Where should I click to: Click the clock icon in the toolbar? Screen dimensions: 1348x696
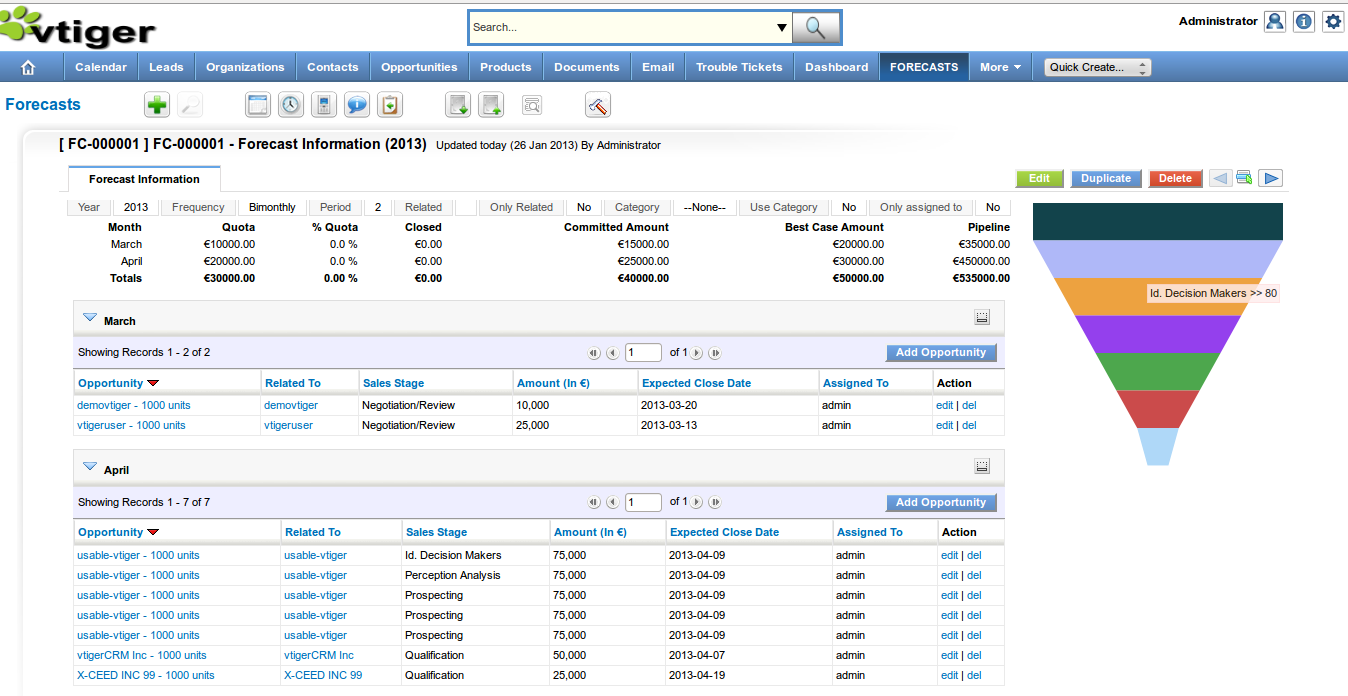pos(290,105)
